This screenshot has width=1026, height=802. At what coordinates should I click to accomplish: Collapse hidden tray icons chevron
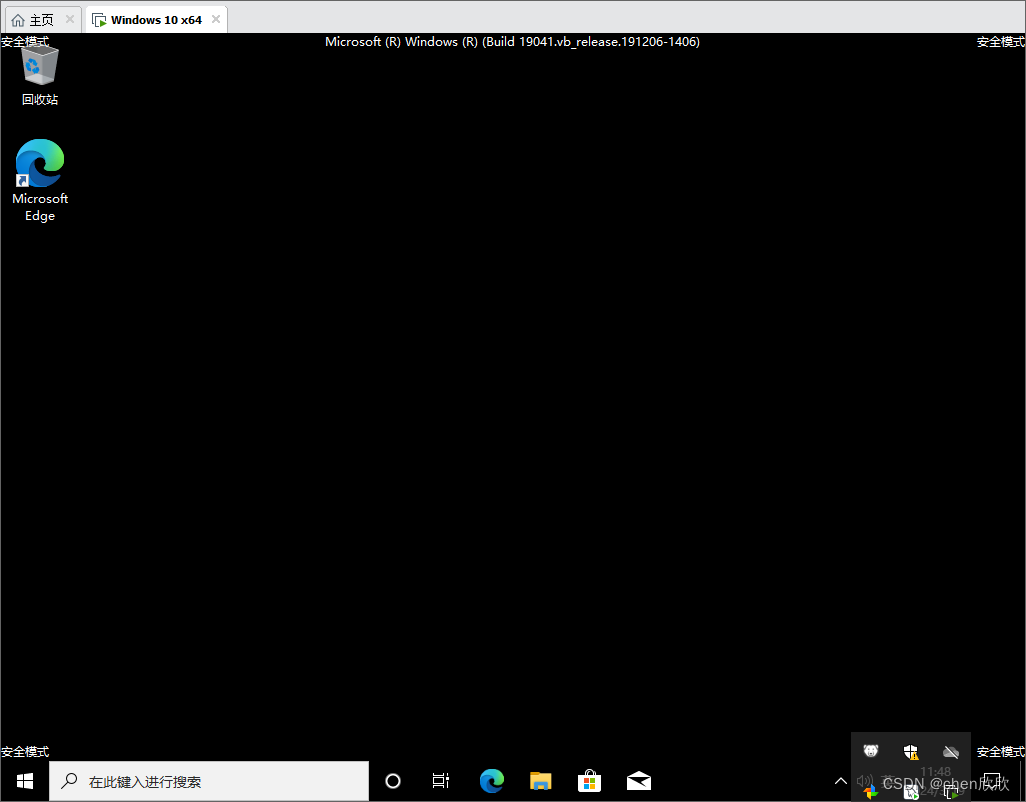[x=841, y=781]
